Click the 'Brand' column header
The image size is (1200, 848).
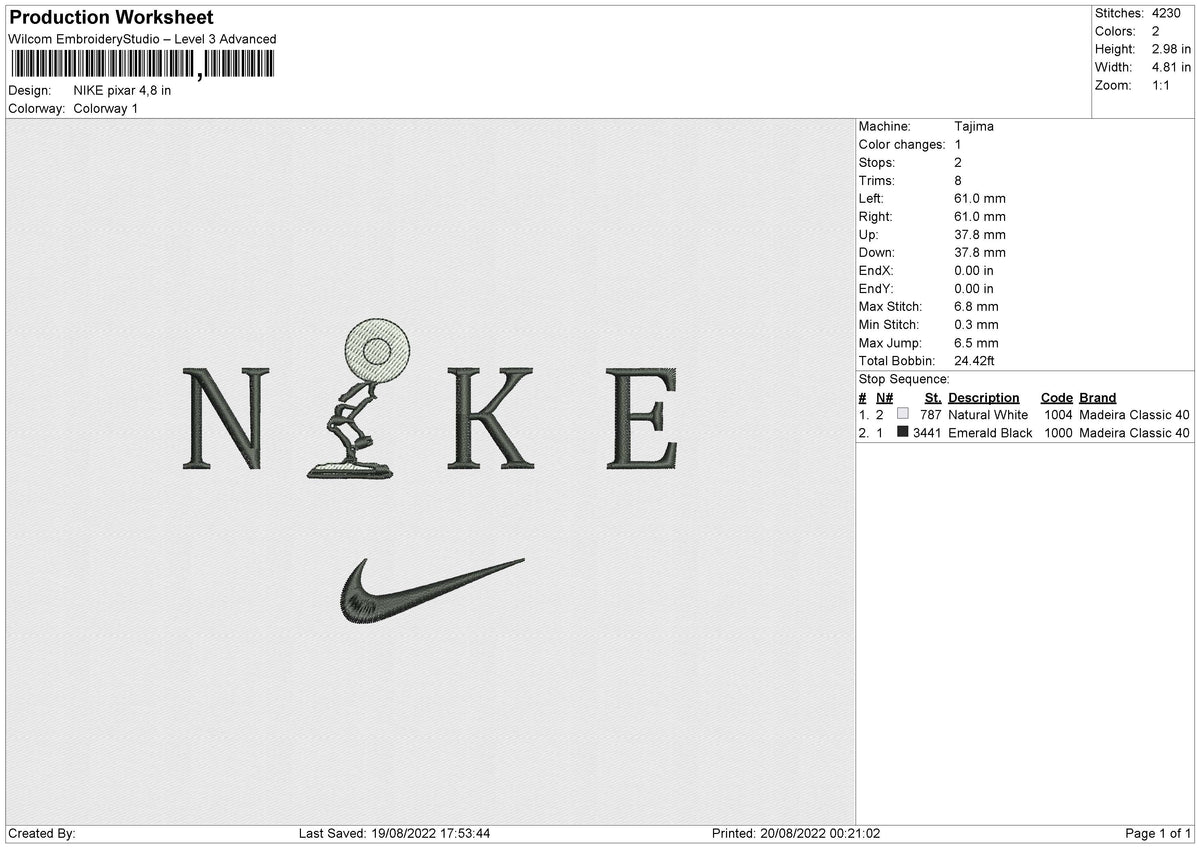coord(1098,398)
